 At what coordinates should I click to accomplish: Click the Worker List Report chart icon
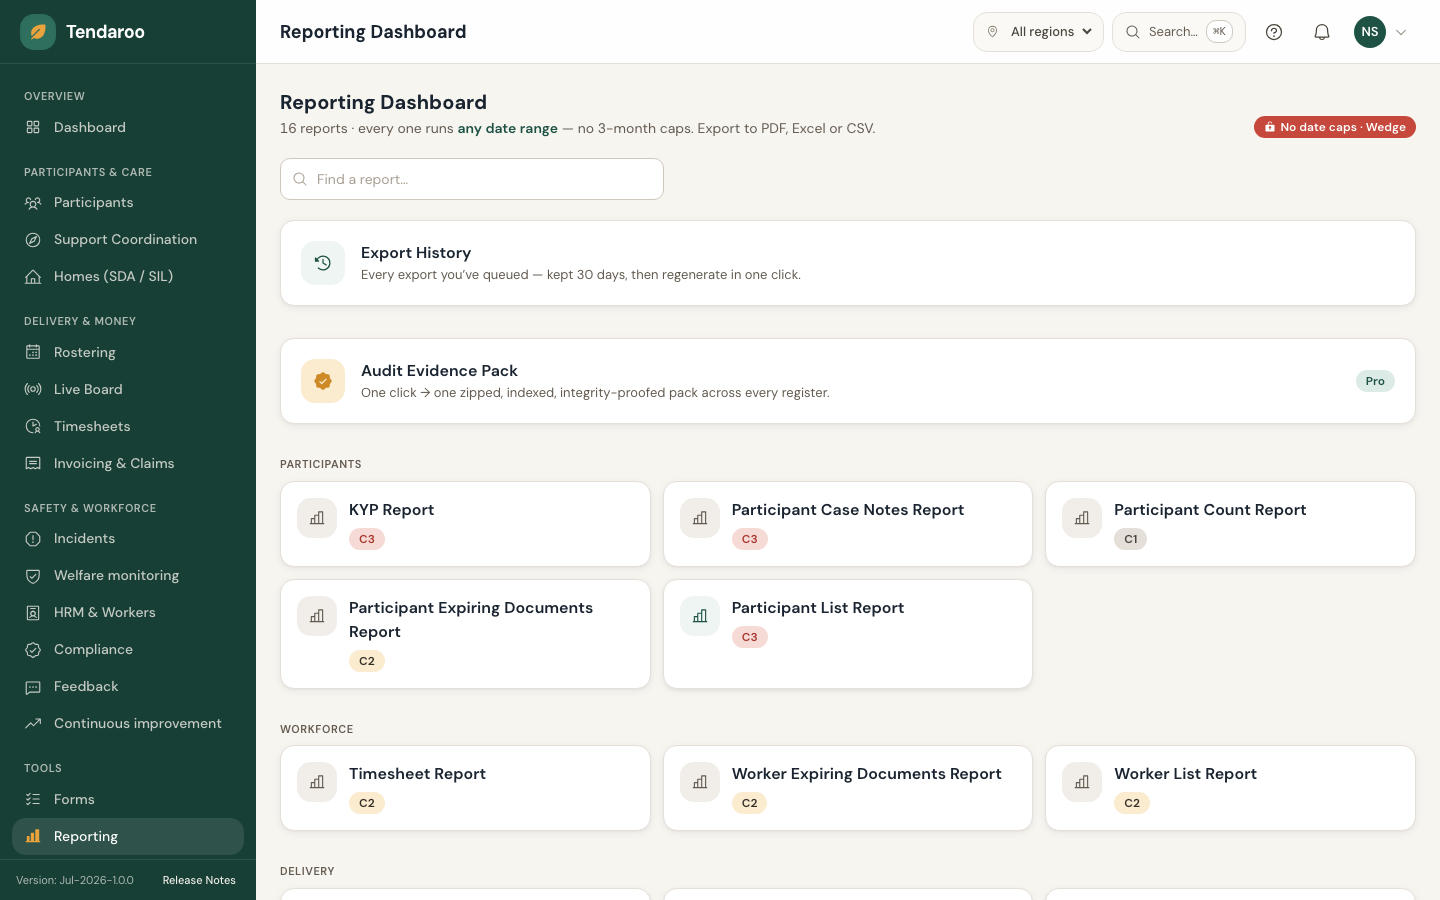pos(1082,782)
